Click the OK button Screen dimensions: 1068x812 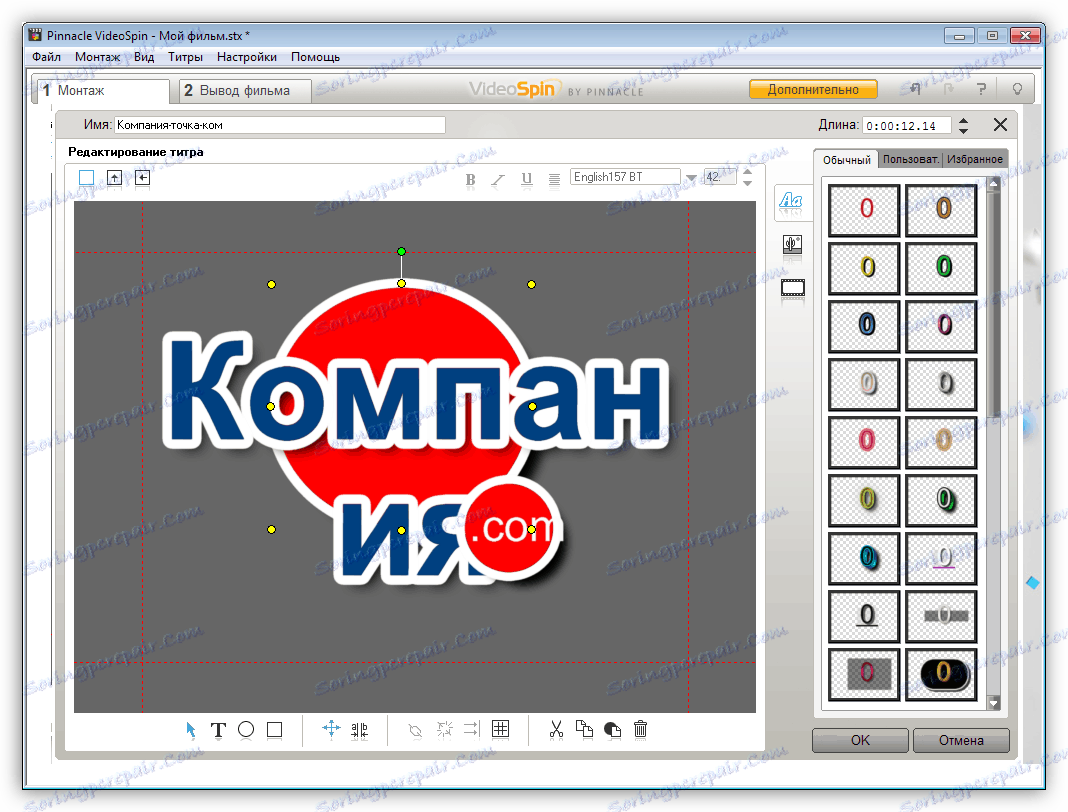[860, 740]
